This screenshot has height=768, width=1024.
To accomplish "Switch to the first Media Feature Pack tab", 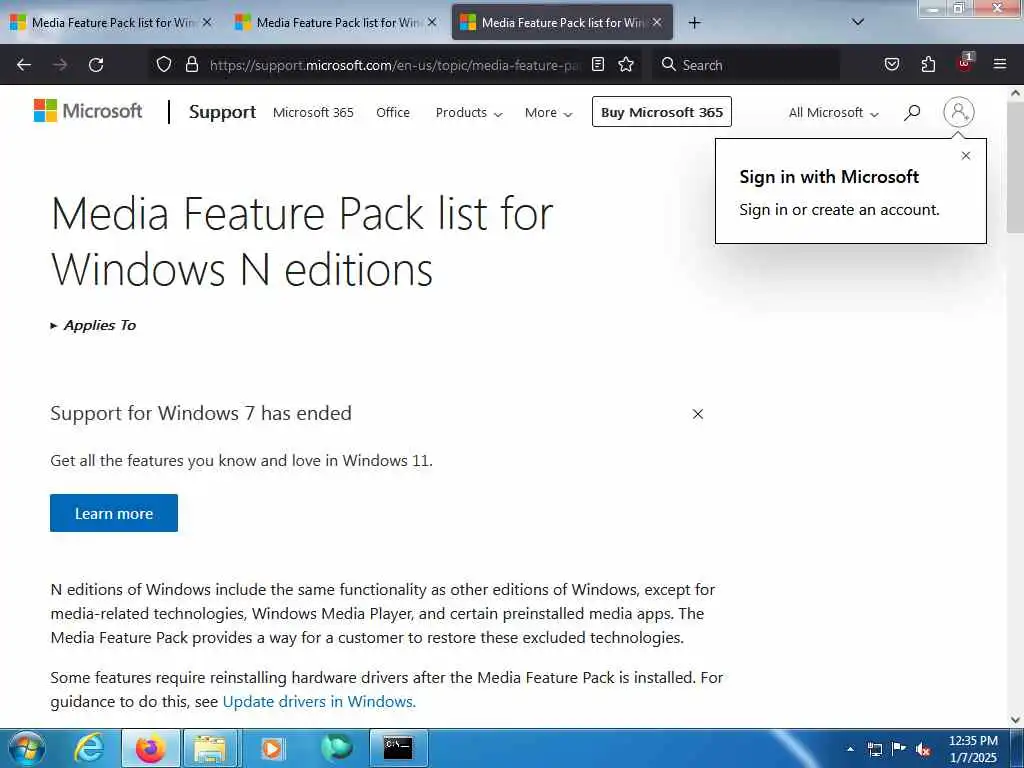I will pyautogui.click(x=111, y=22).
